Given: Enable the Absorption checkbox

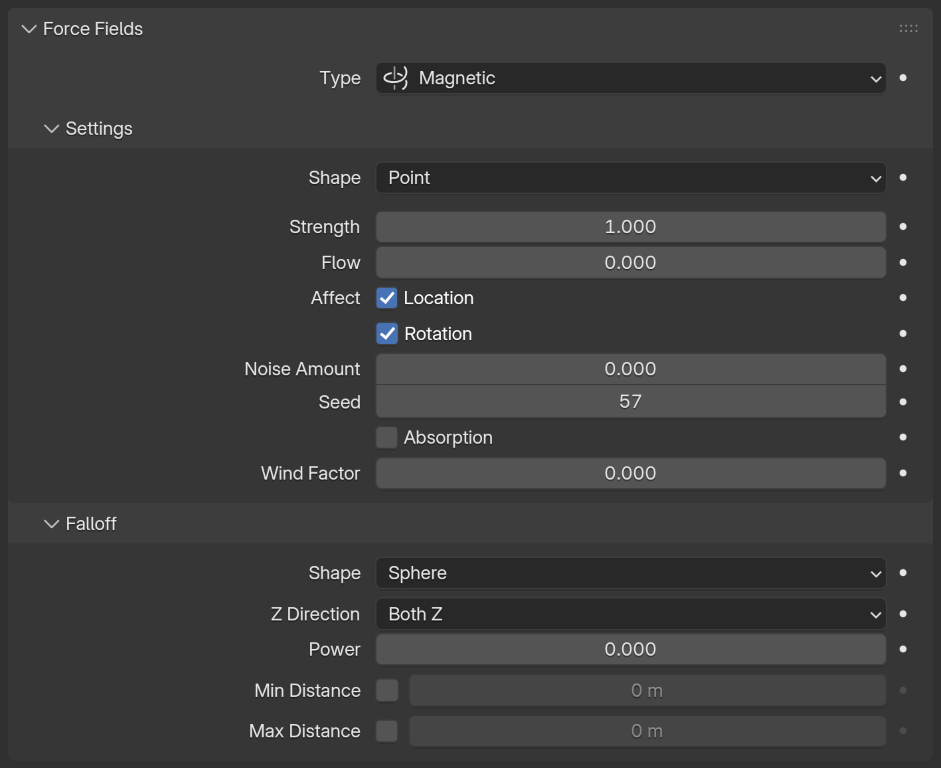Looking at the screenshot, I should tap(387, 437).
